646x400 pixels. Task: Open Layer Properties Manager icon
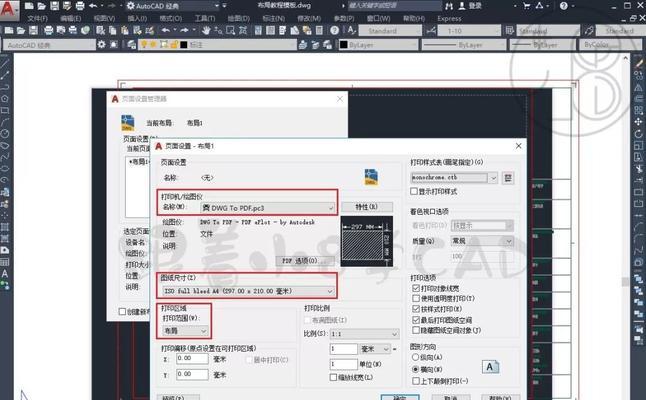(131, 44)
